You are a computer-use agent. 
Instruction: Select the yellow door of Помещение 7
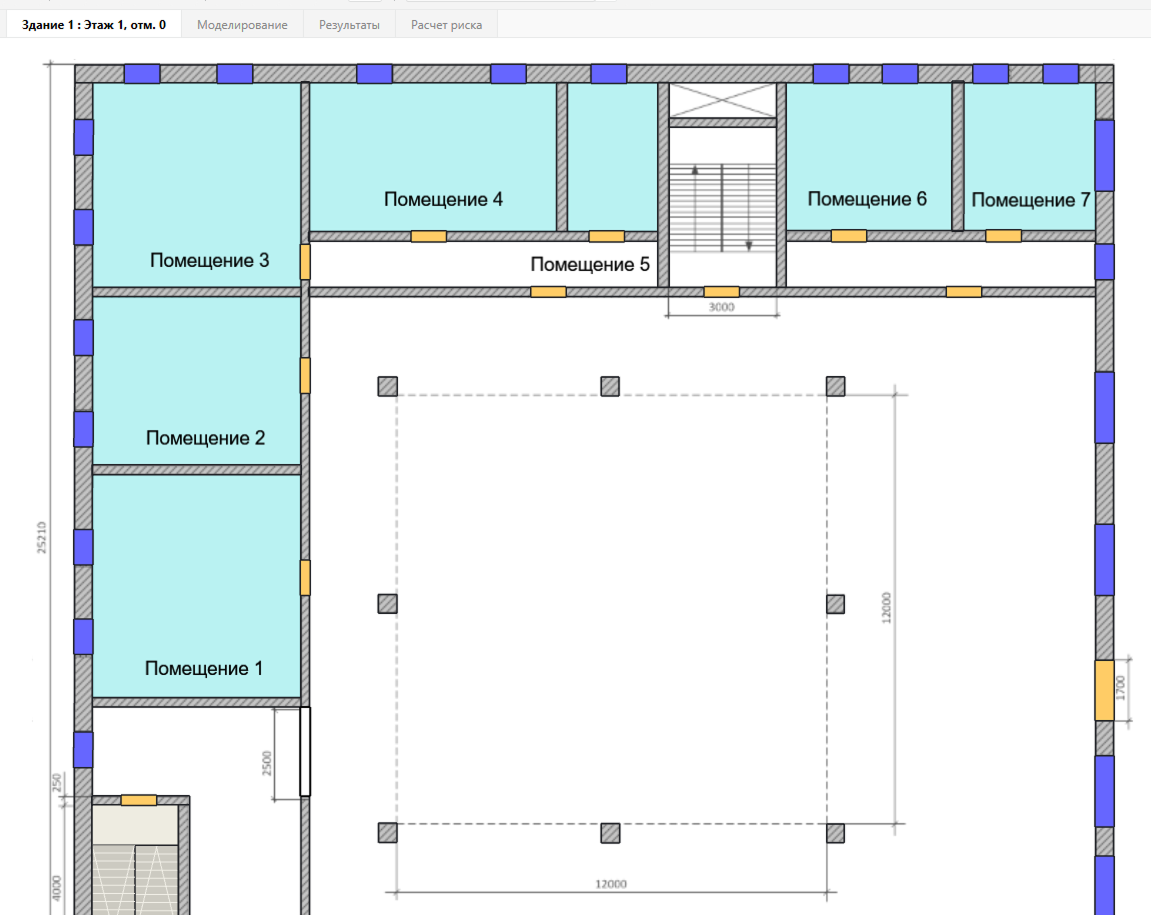pos(1003,236)
